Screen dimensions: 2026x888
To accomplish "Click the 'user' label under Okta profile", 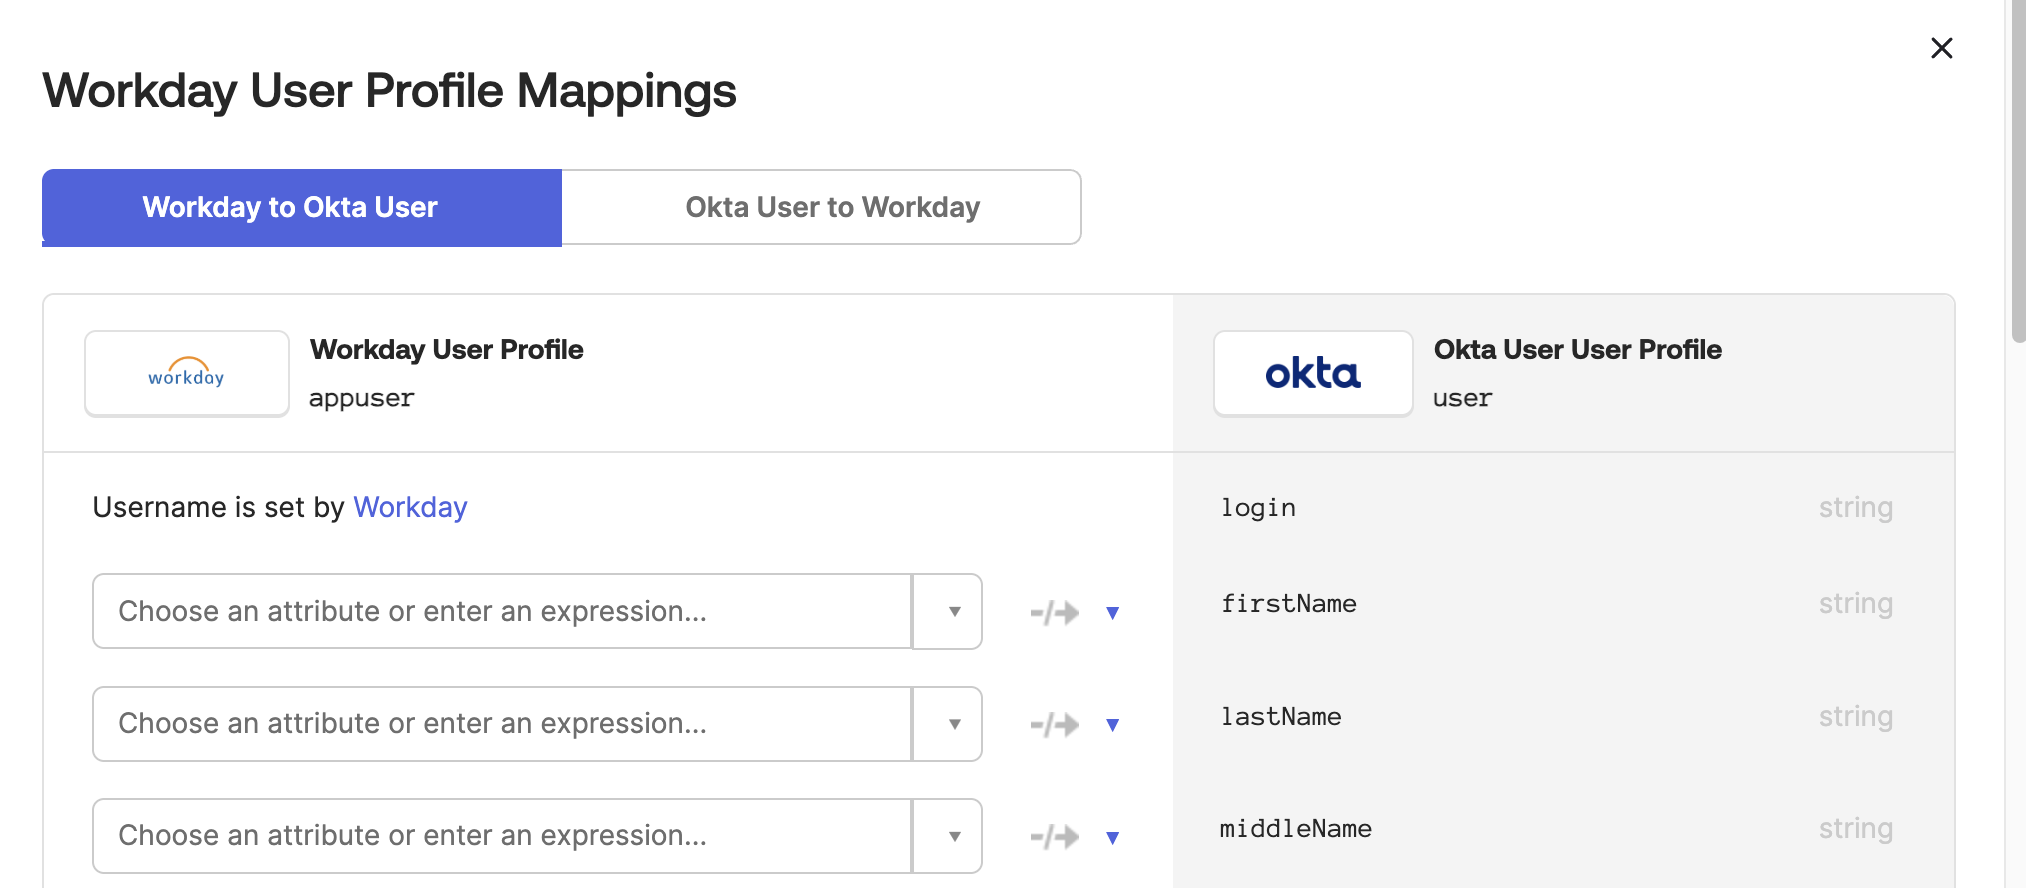I will coord(1462,398).
